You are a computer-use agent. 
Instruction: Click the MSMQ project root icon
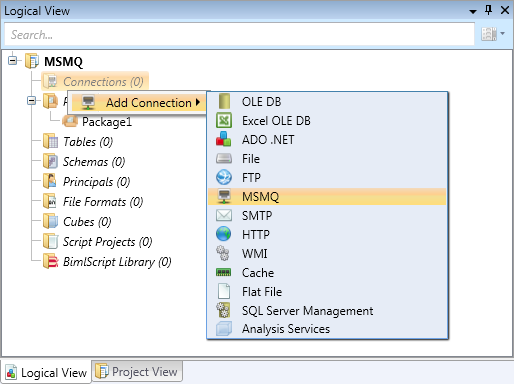click(32, 61)
